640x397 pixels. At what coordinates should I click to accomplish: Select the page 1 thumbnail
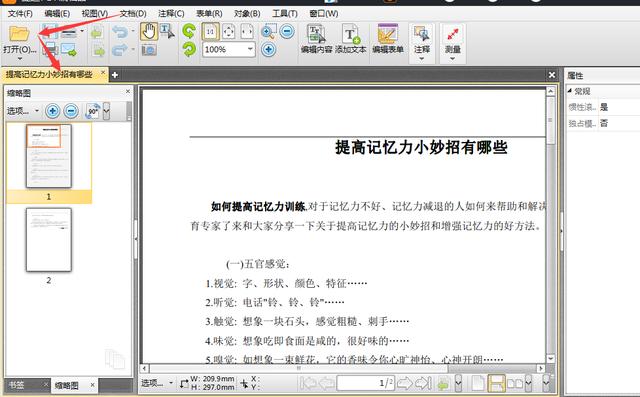[x=49, y=156]
